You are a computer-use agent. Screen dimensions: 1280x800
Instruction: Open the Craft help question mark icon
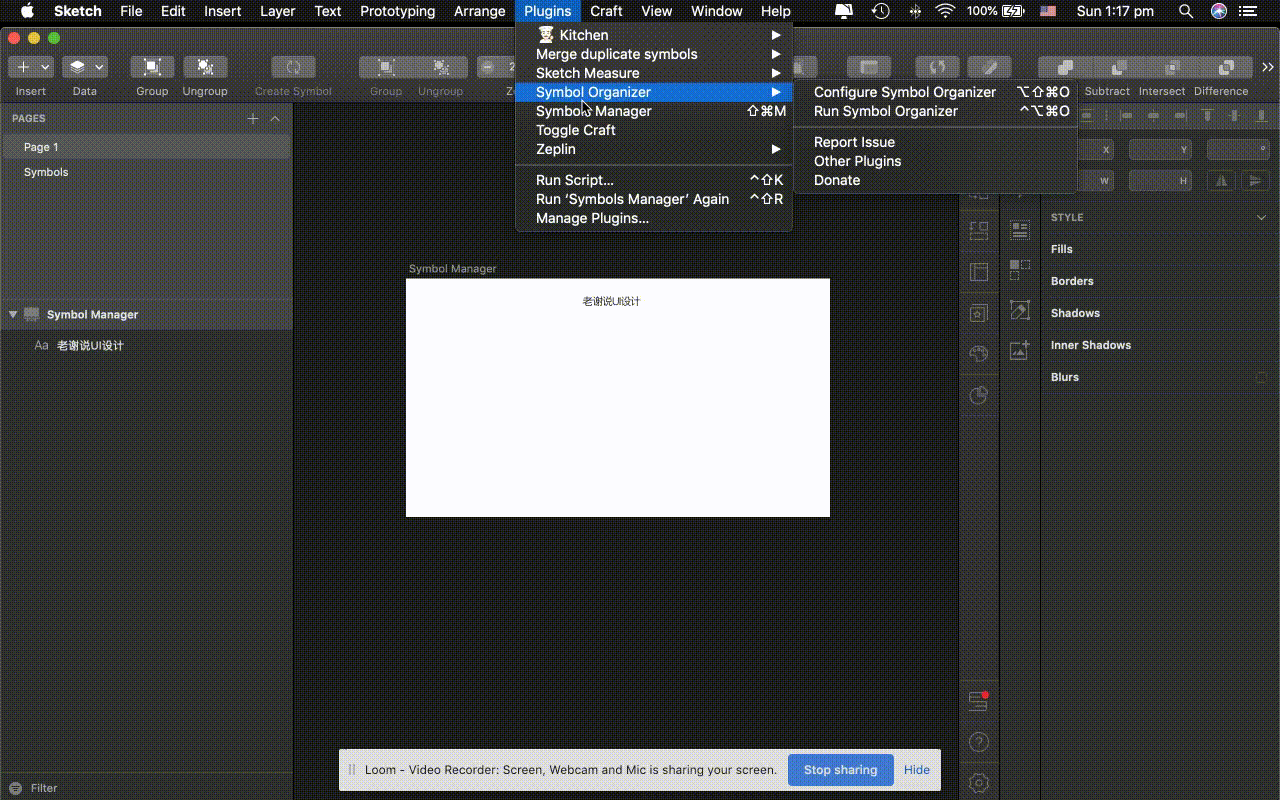coord(979,742)
